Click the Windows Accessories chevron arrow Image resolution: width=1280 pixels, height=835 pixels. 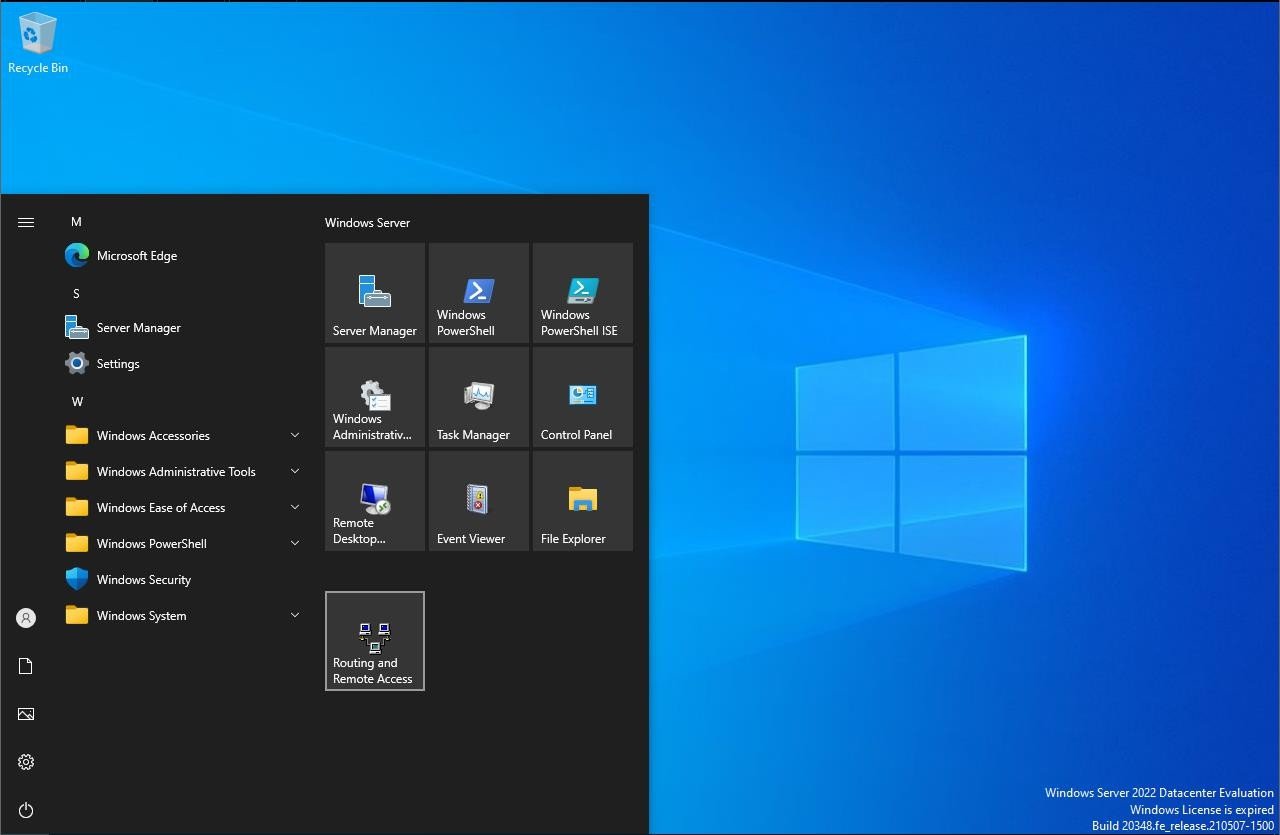pos(295,435)
